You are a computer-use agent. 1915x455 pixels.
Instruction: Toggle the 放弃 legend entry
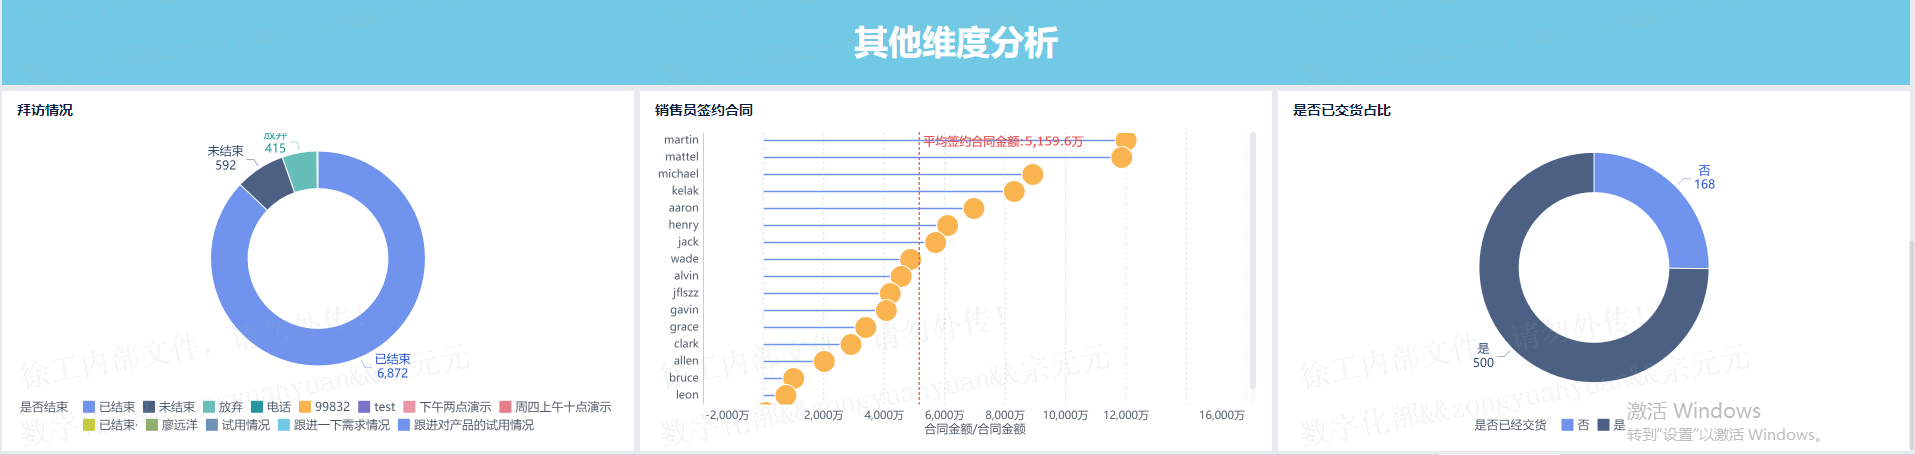pos(222,407)
